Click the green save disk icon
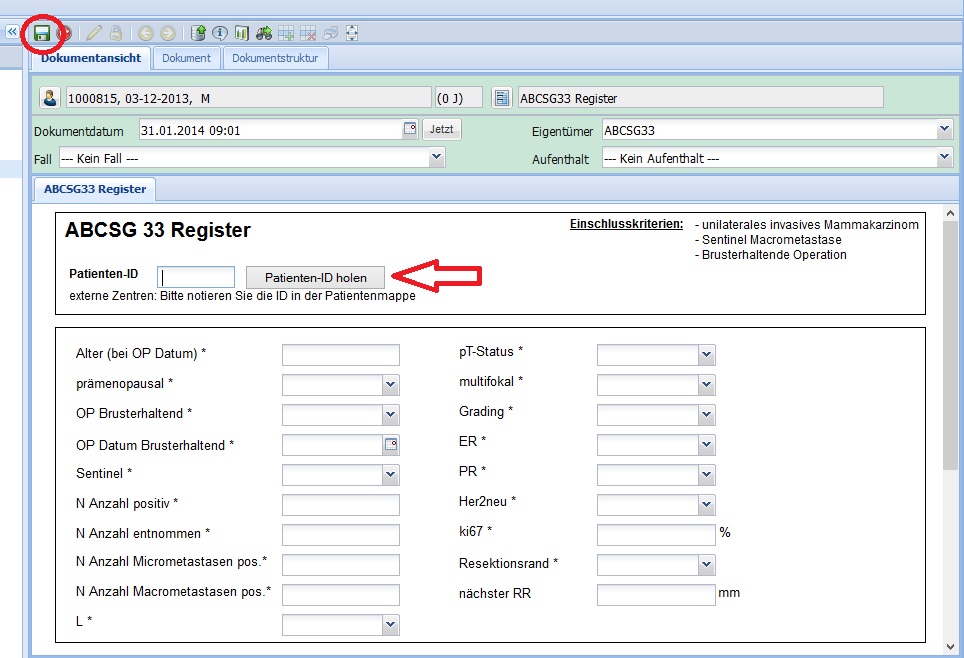The height and width of the screenshot is (658, 964). click(x=42, y=33)
